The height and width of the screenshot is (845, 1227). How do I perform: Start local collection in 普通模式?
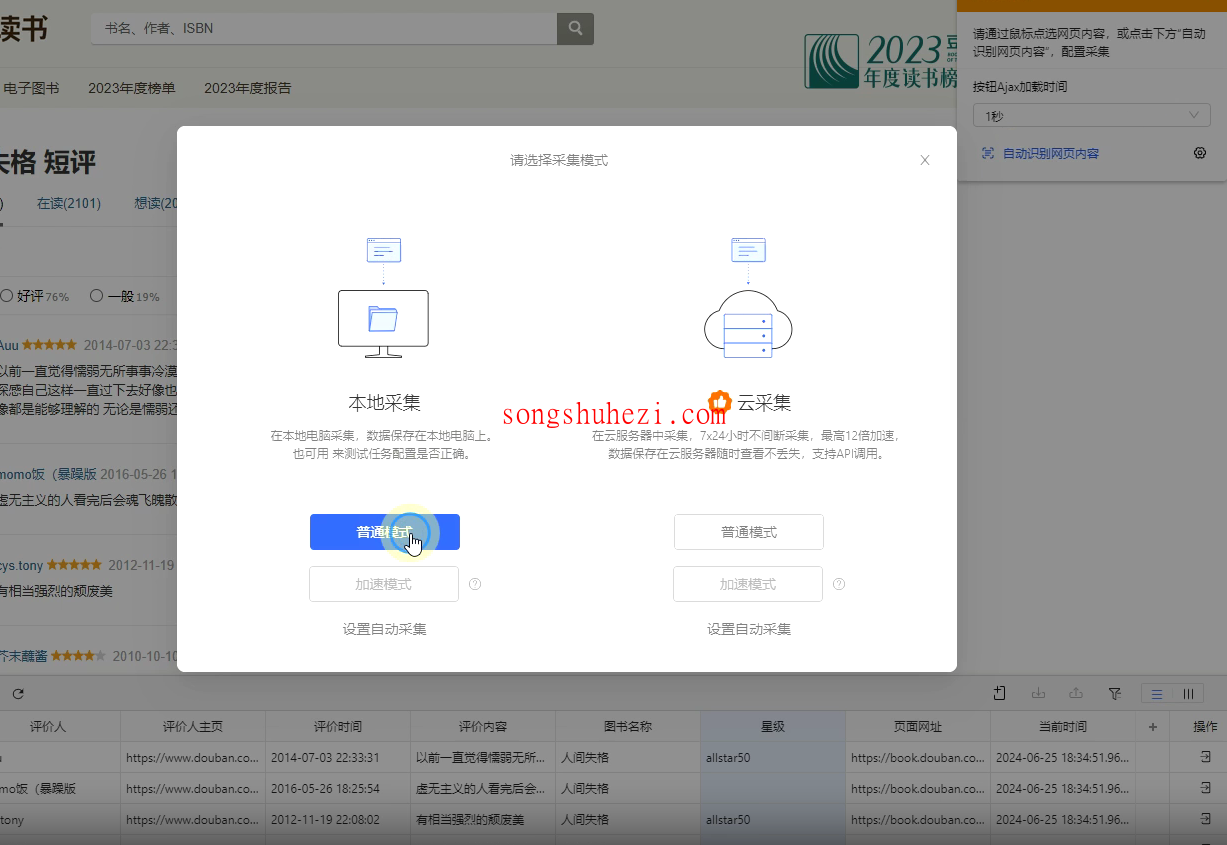coord(385,532)
